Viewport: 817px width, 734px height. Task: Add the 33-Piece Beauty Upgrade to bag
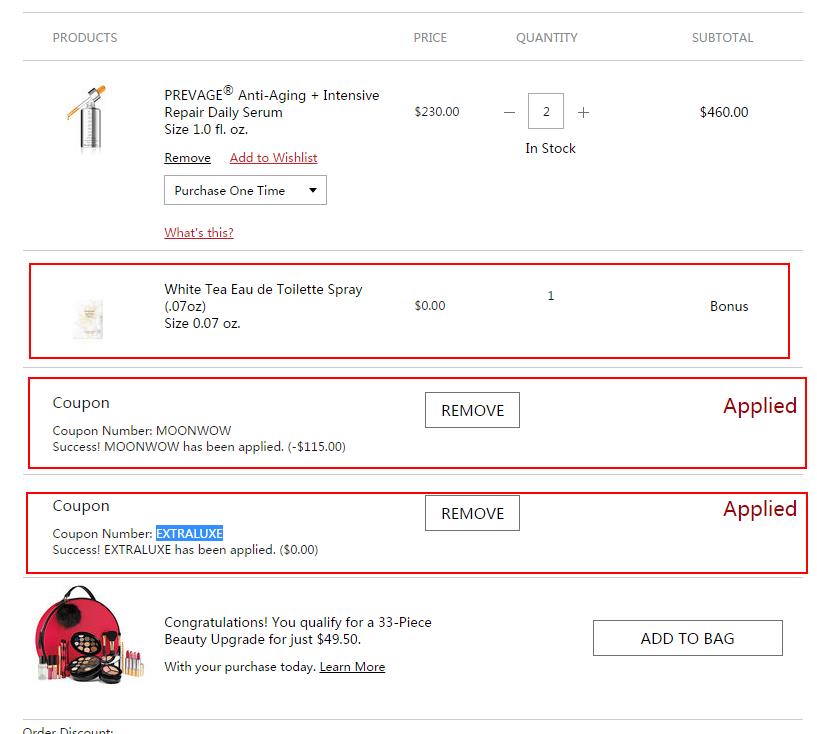click(688, 638)
